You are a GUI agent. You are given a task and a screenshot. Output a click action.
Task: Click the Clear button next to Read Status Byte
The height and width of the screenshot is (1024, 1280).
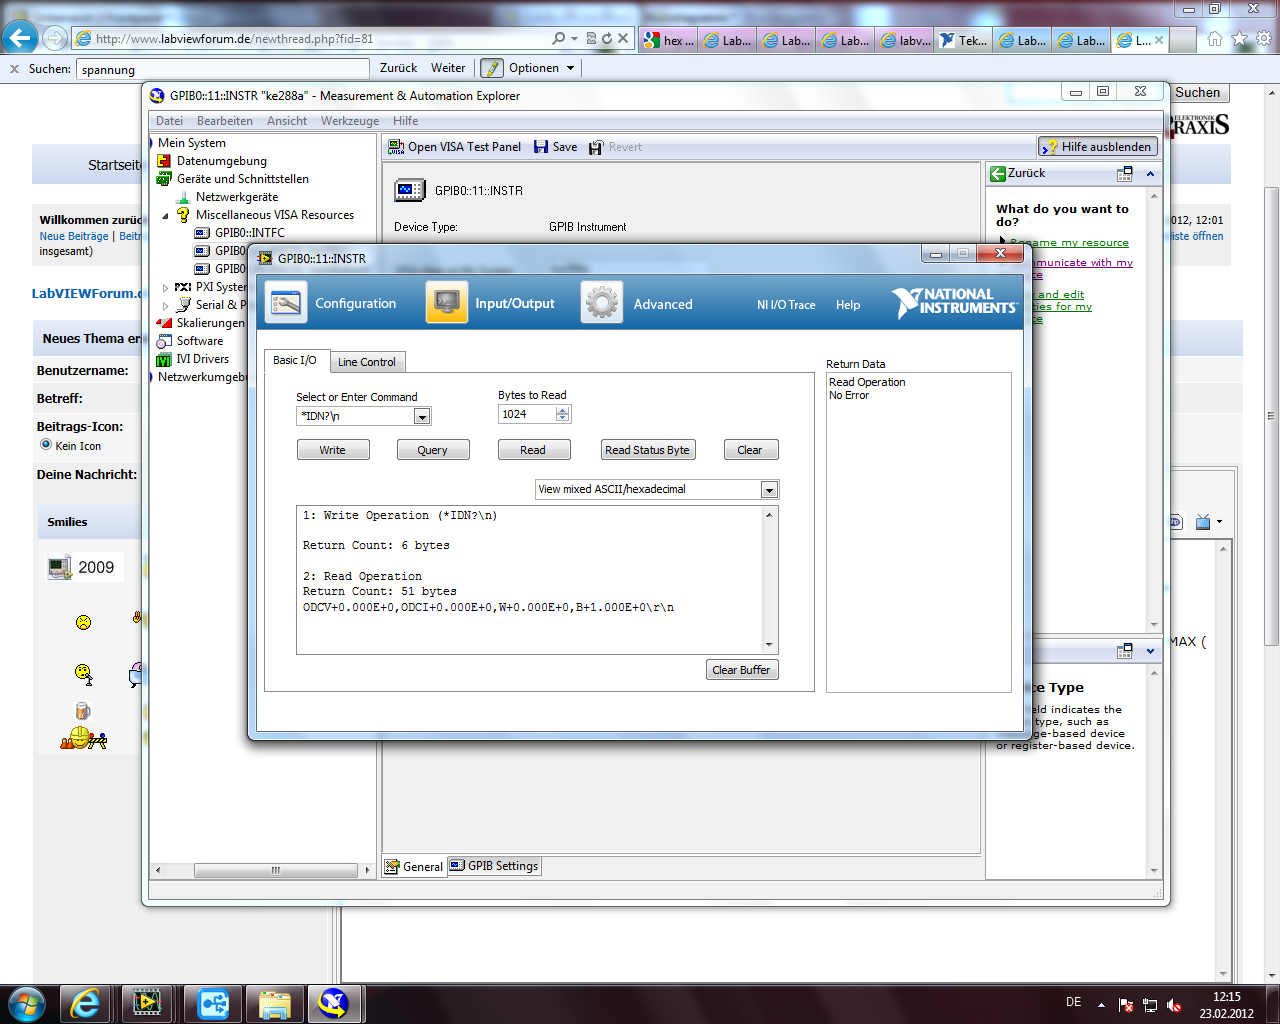(750, 450)
